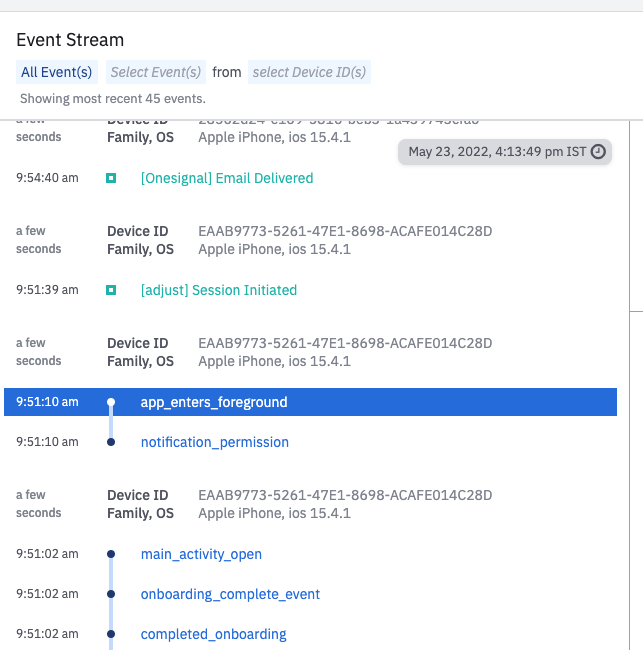The height and width of the screenshot is (650, 643).
Task: Click the green square icon beside Email Delivered
Action: [x=111, y=178]
